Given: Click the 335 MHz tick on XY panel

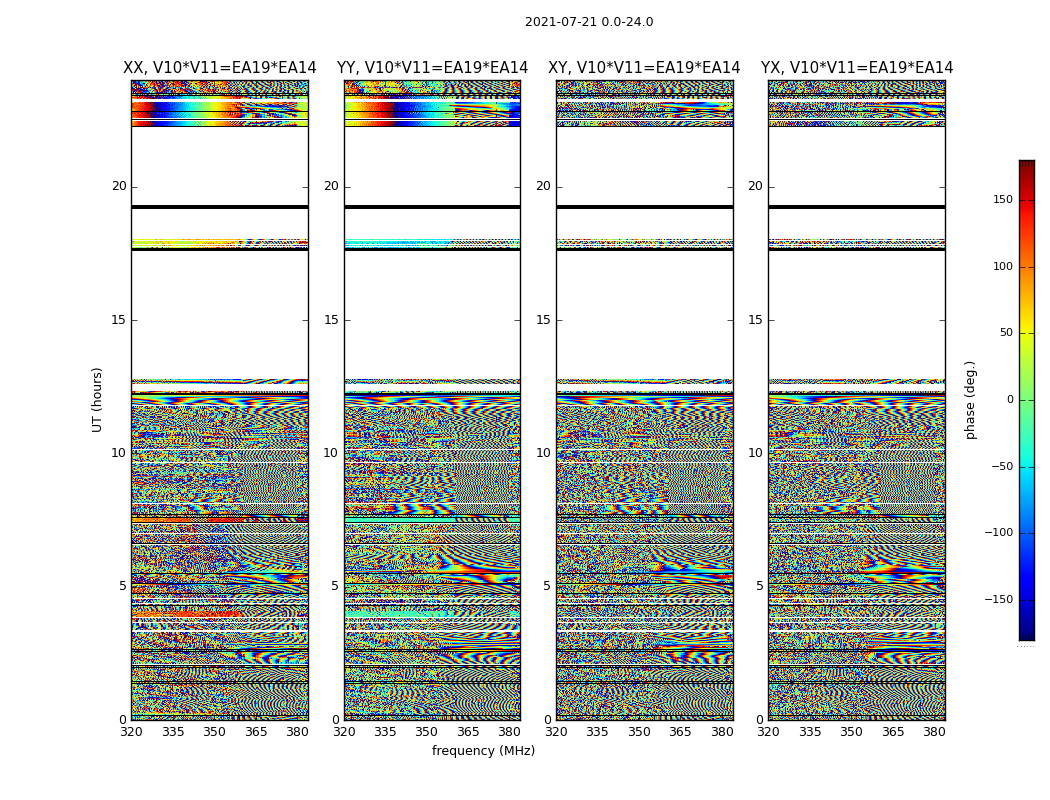Looking at the screenshot, I should pos(597,732).
